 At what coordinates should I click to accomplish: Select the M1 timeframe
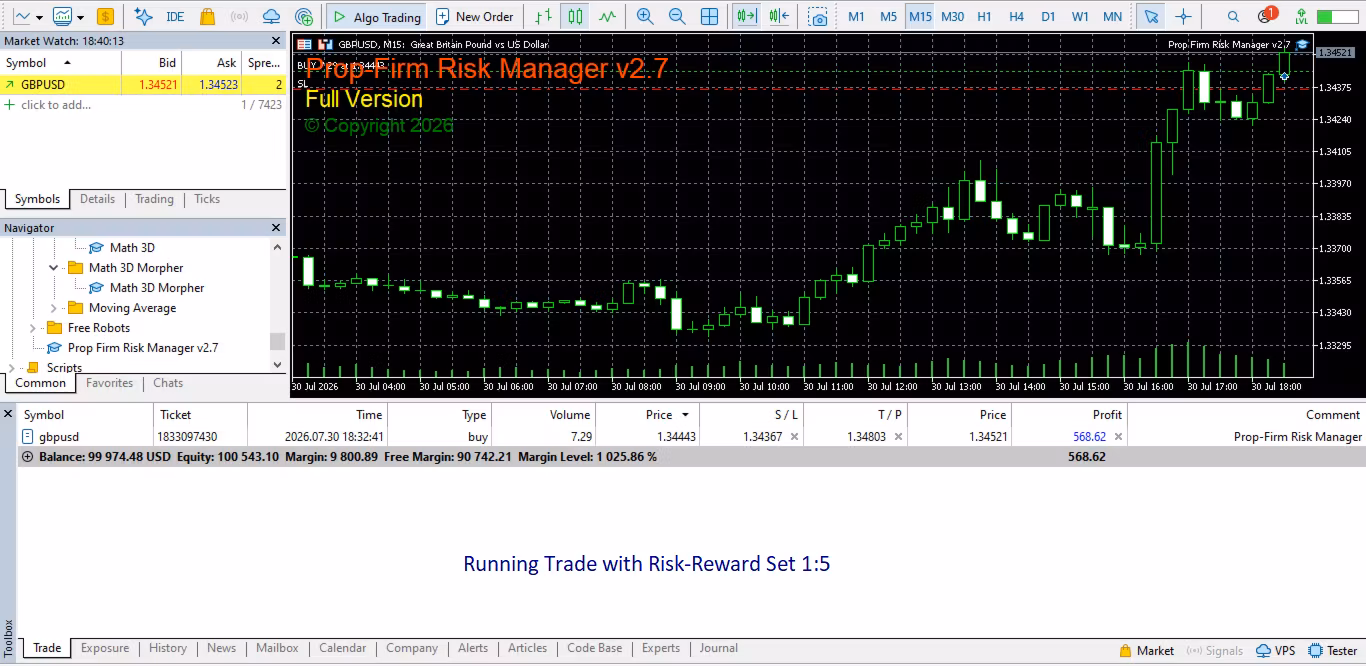(x=856, y=17)
